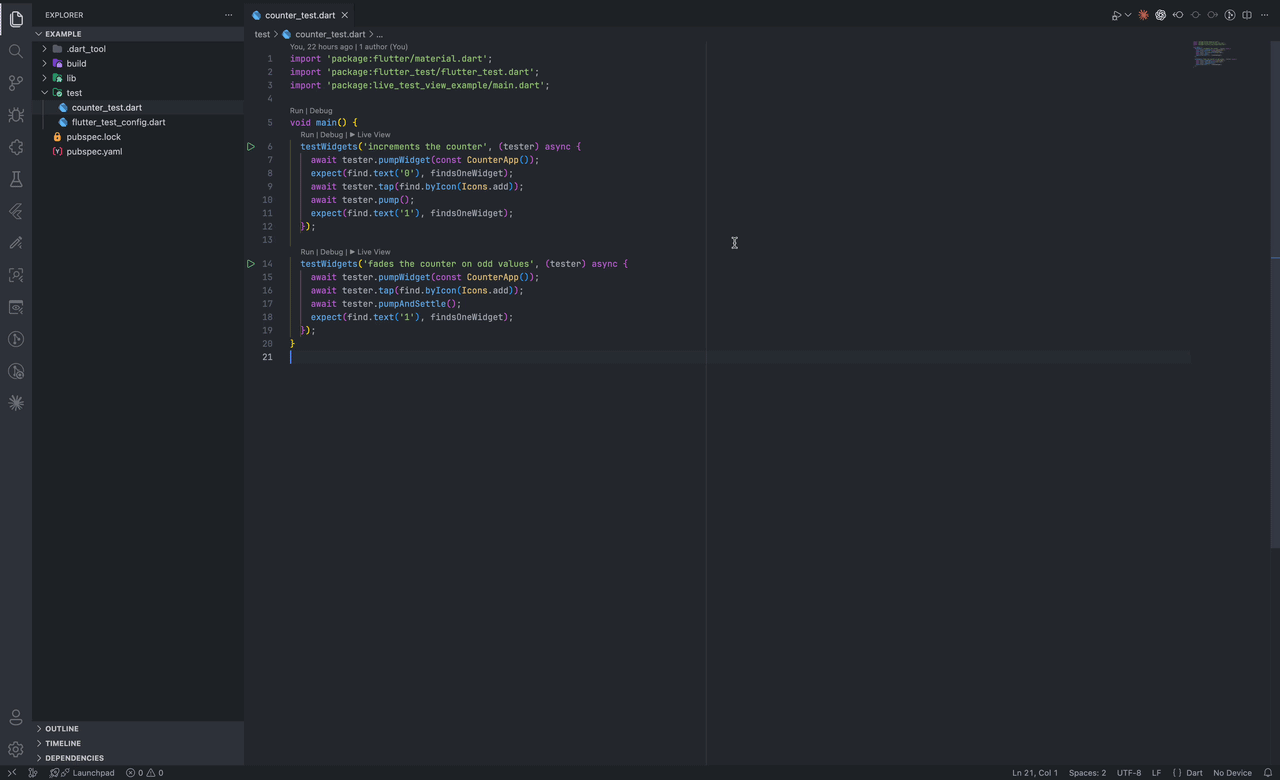Change encoding via 'UTF-8' status item
The image size is (1280, 780).
click(x=1129, y=773)
